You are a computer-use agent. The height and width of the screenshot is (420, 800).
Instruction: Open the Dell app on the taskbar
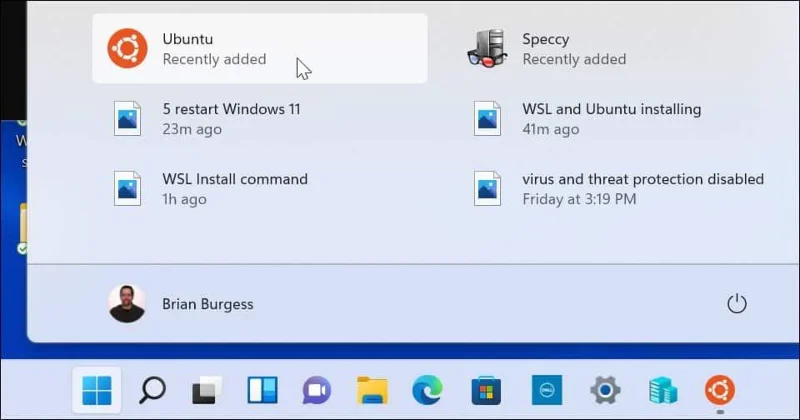pyautogui.click(x=546, y=390)
